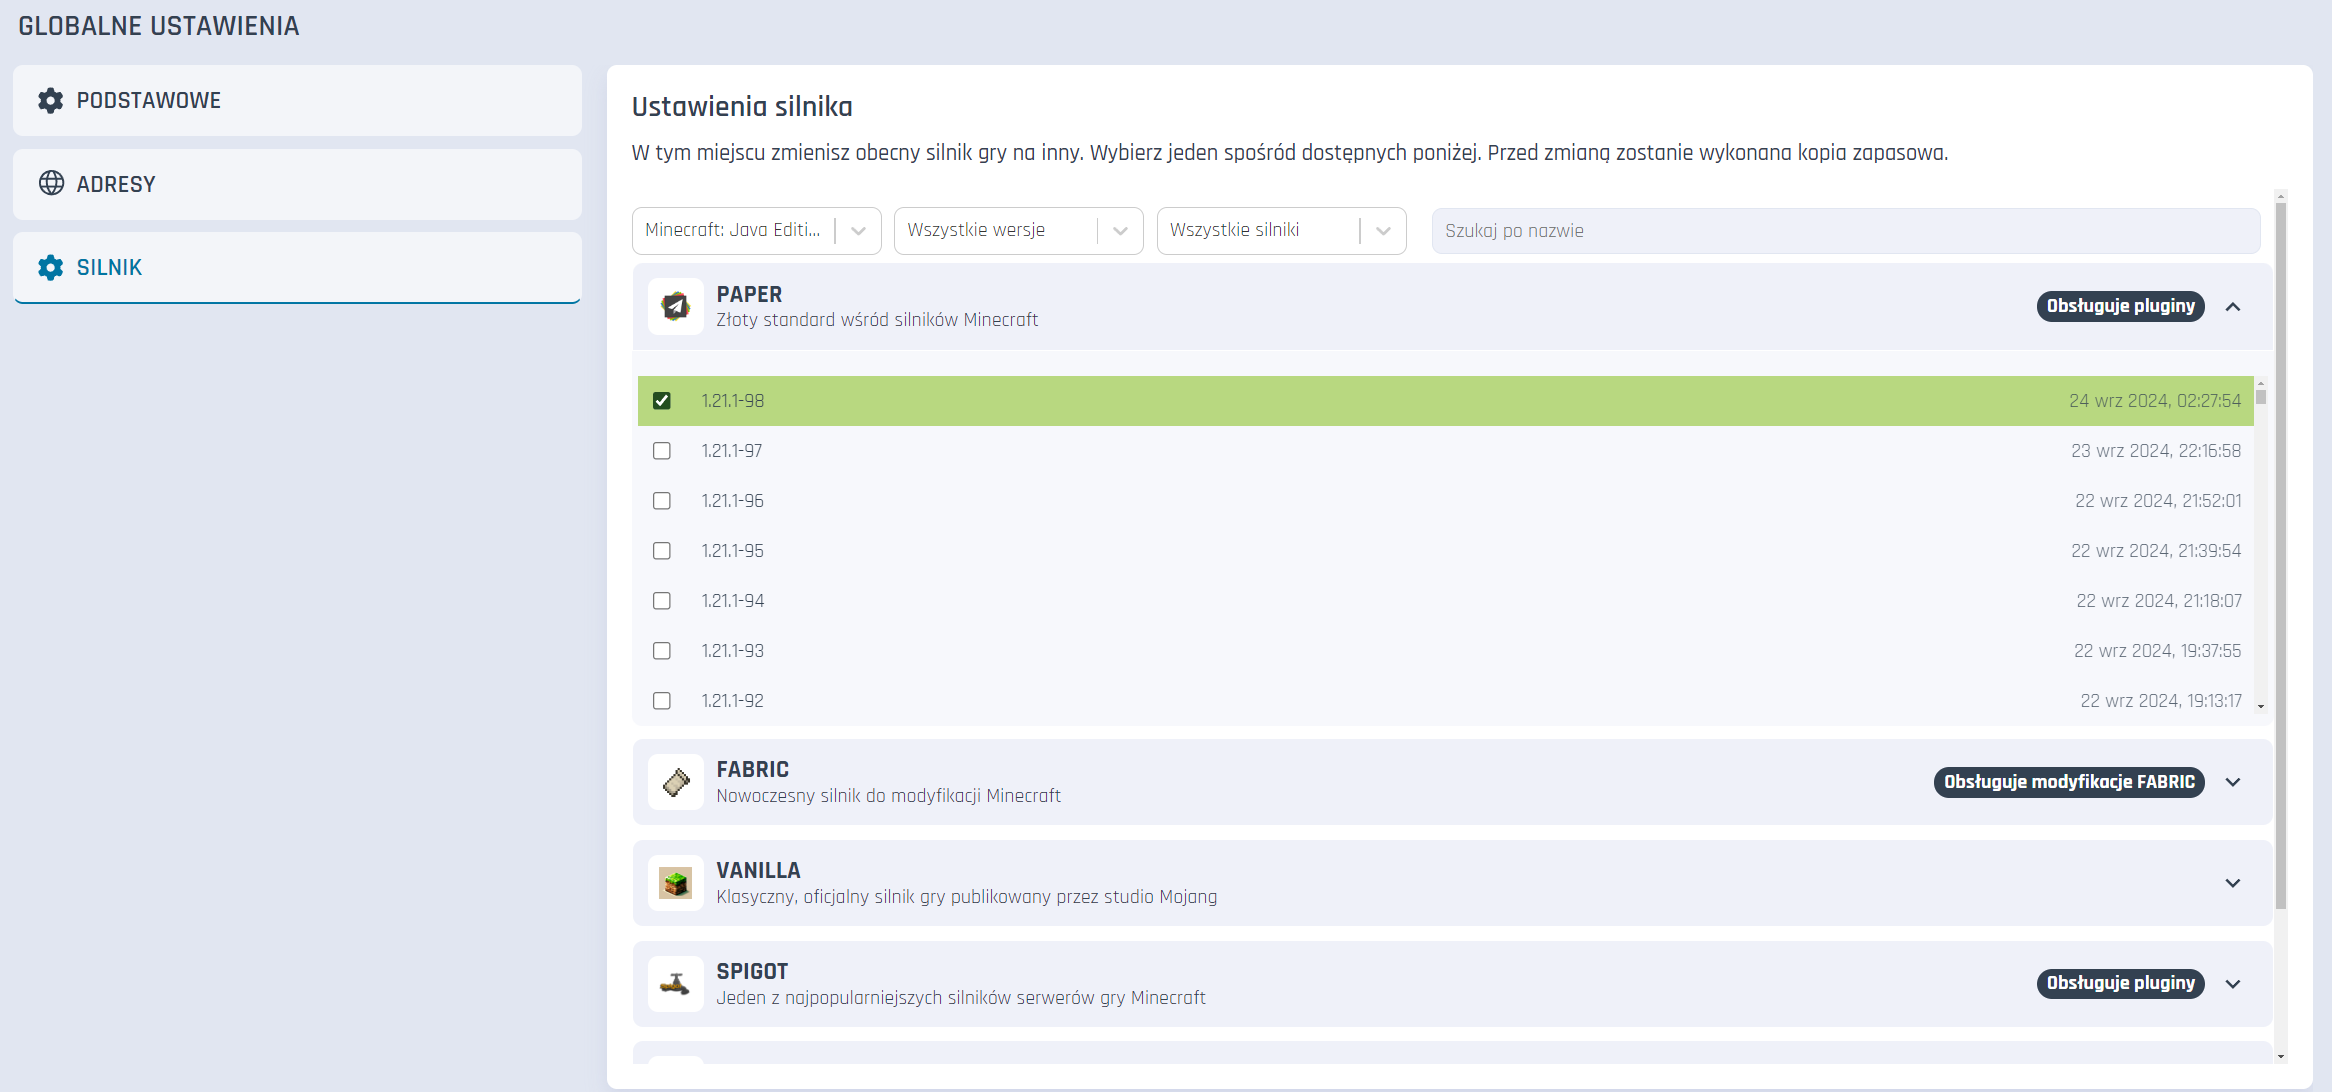
Task: Click the Fabric engine fabric-roll icon
Action: tap(676, 782)
